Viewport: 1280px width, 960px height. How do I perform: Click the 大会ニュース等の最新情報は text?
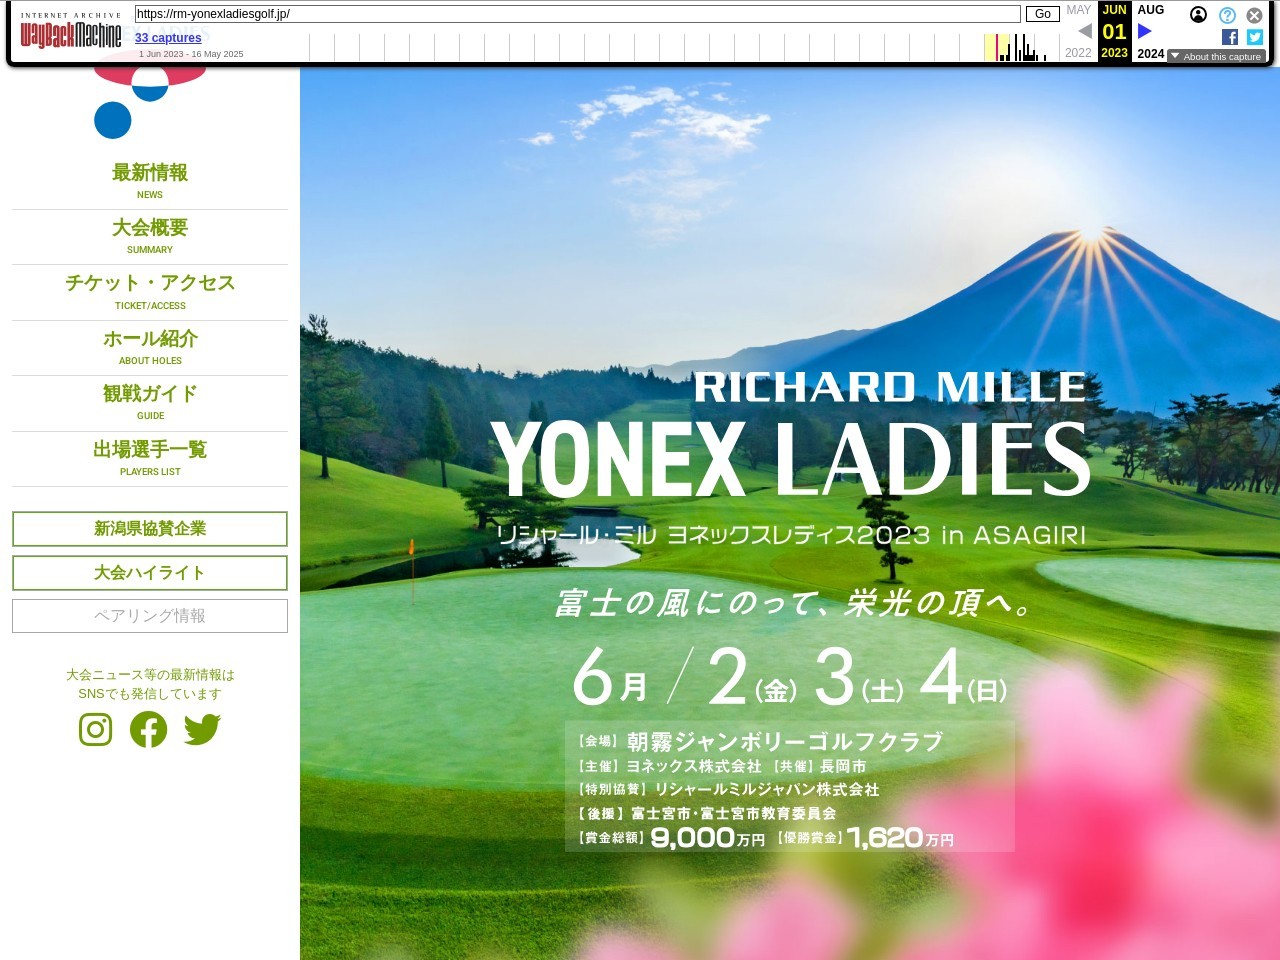point(150,675)
